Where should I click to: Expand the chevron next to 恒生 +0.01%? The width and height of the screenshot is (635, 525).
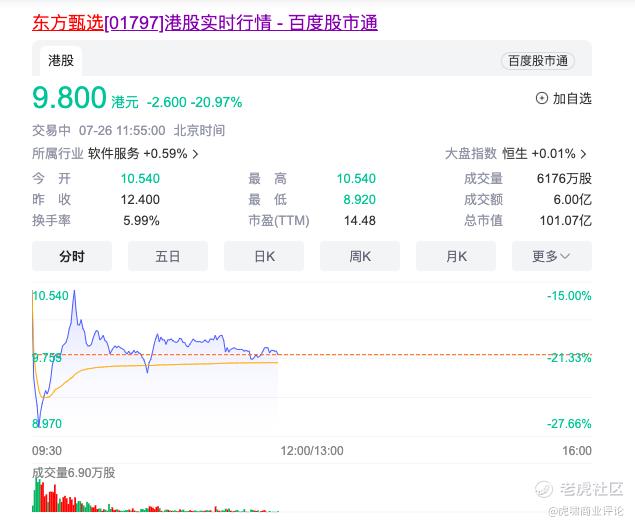583,154
